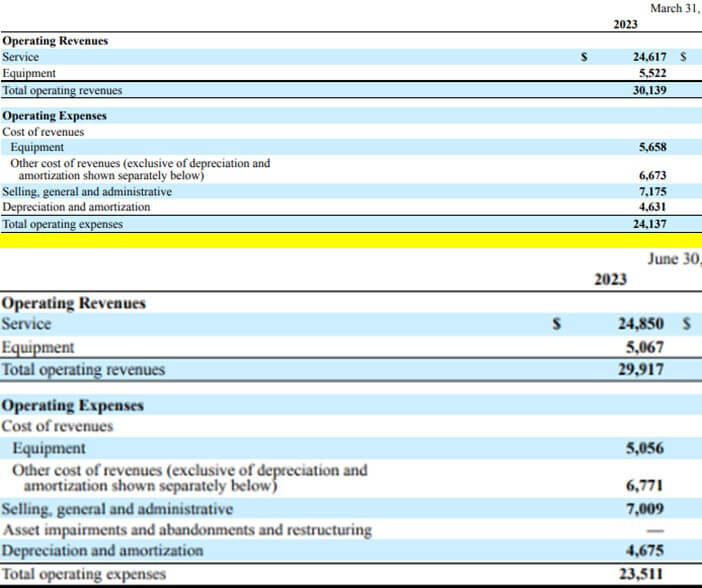Click the 29,917 total operating revenues figure
702x588 pixels.
click(641, 369)
